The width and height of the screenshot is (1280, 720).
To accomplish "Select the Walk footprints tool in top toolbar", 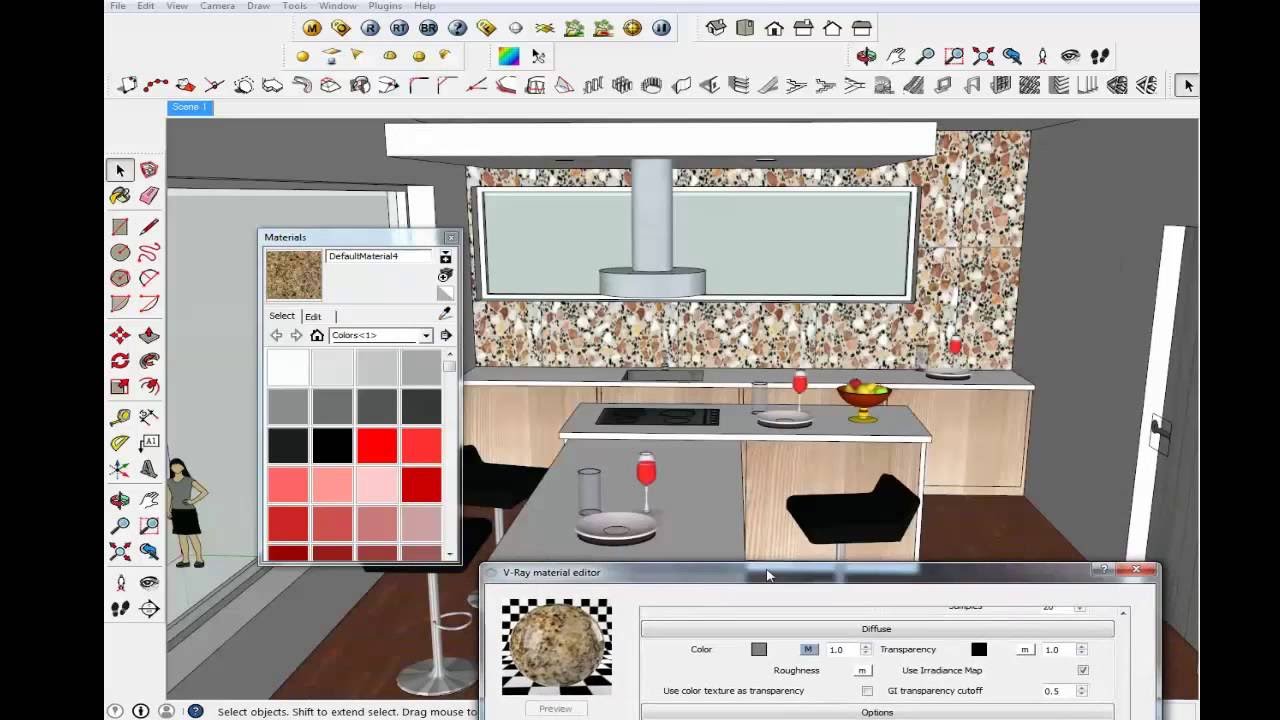I will (1099, 56).
